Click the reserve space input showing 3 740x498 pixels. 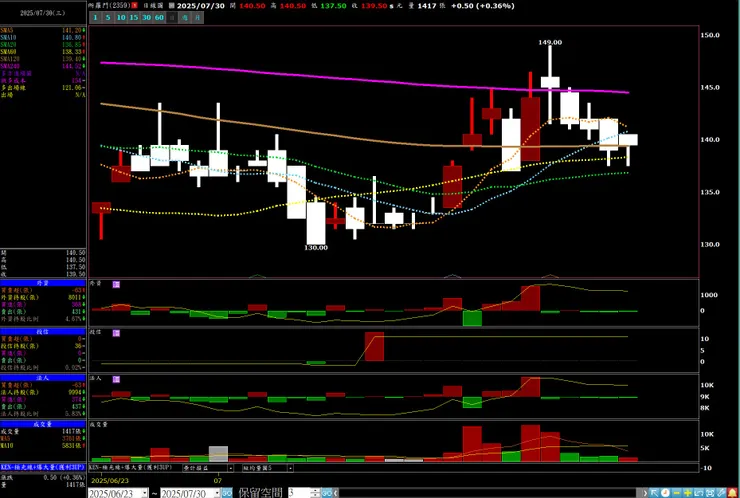300,493
